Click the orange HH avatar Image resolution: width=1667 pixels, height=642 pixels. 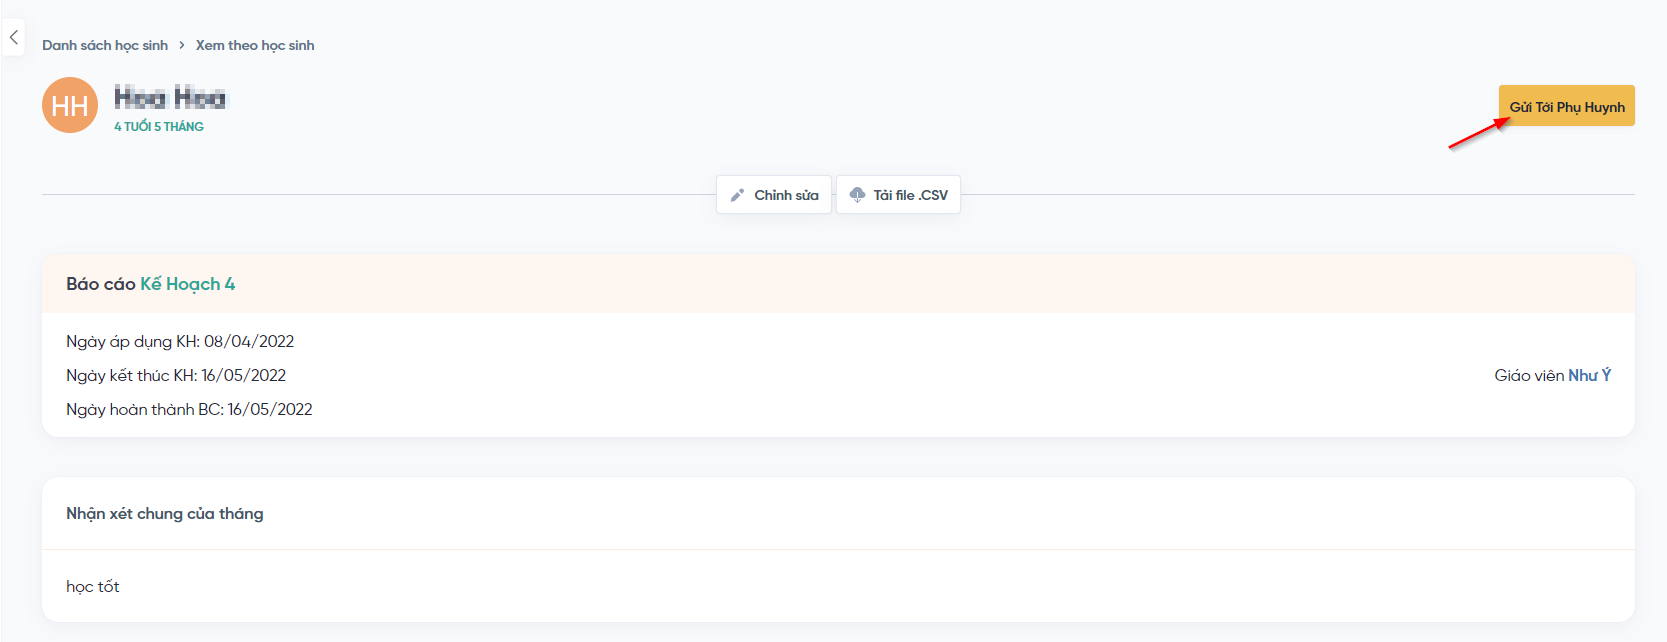(x=70, y=105)
